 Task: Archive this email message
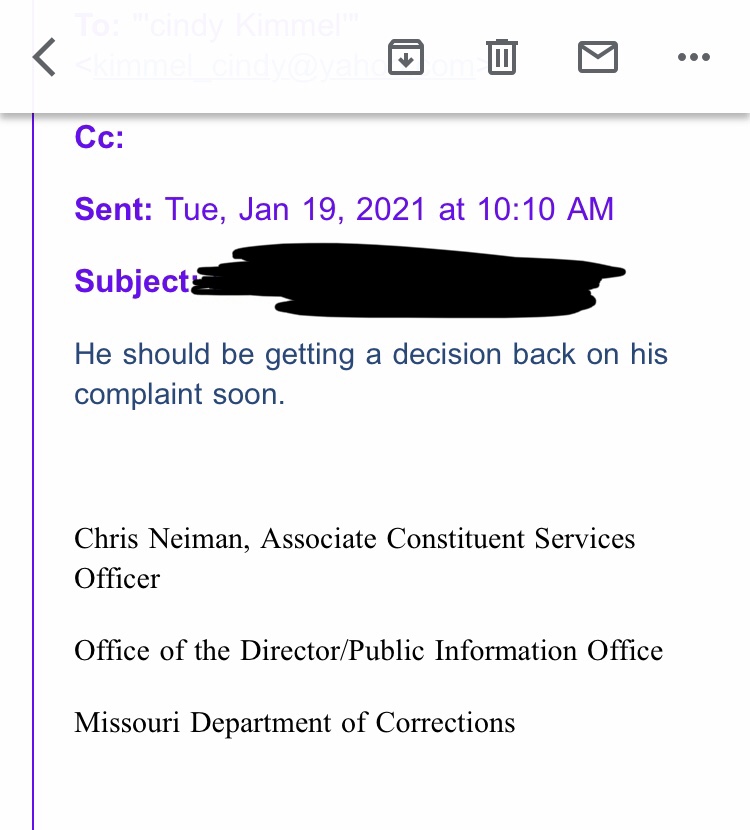pyautogui.click(x=406, y=57)
